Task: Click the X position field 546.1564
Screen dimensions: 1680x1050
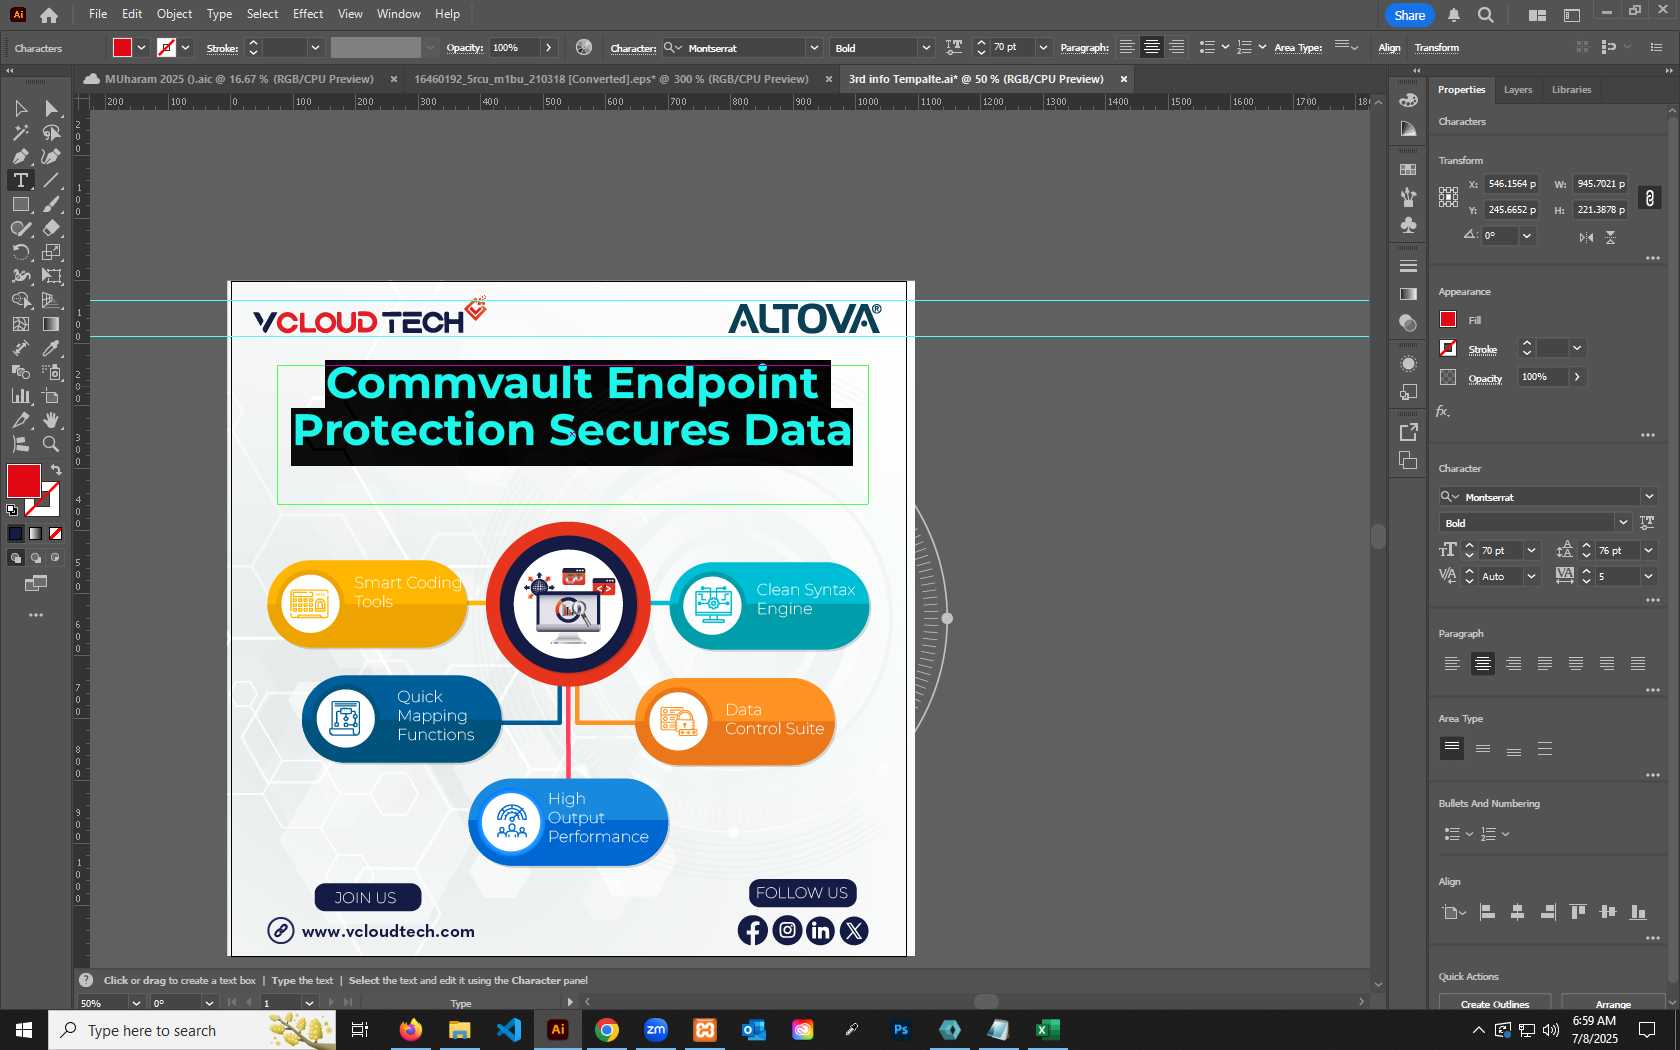Action: [x=1511, y=184]
